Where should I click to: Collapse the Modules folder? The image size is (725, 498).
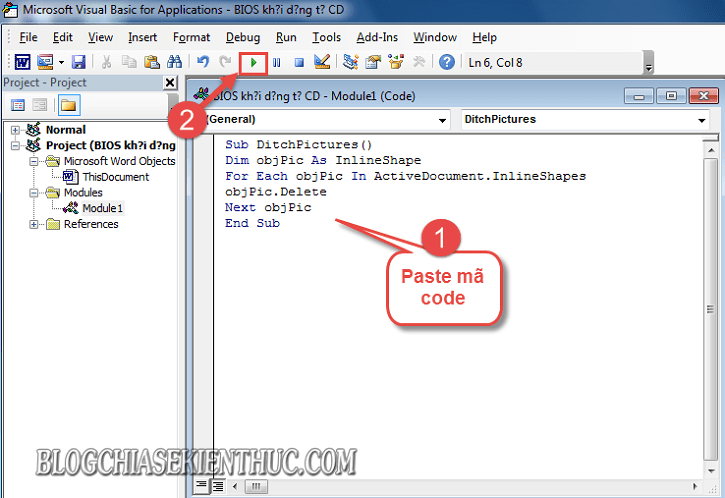click(34, 193)
